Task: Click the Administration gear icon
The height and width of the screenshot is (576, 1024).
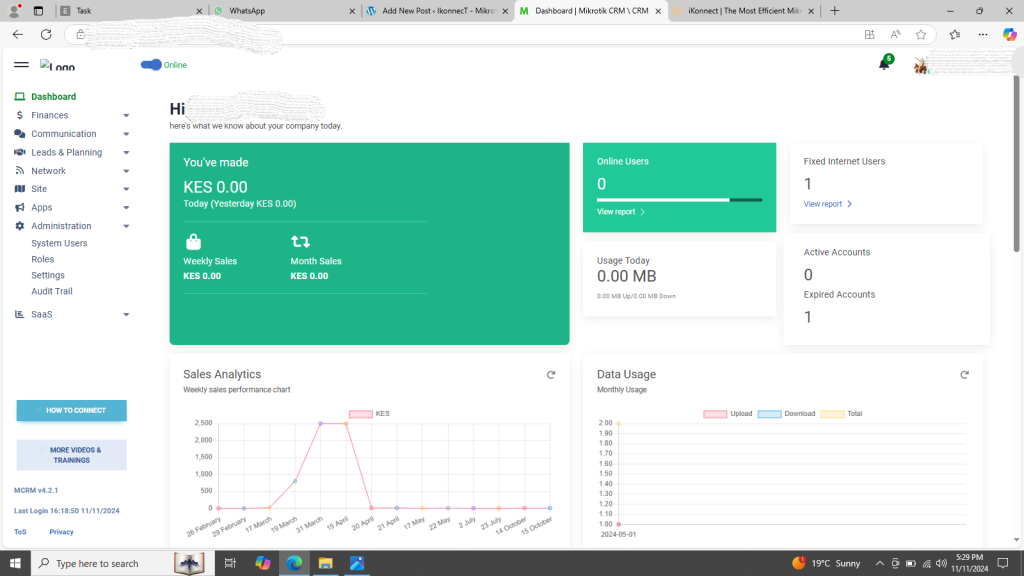Action: click(x=21, y=225)
